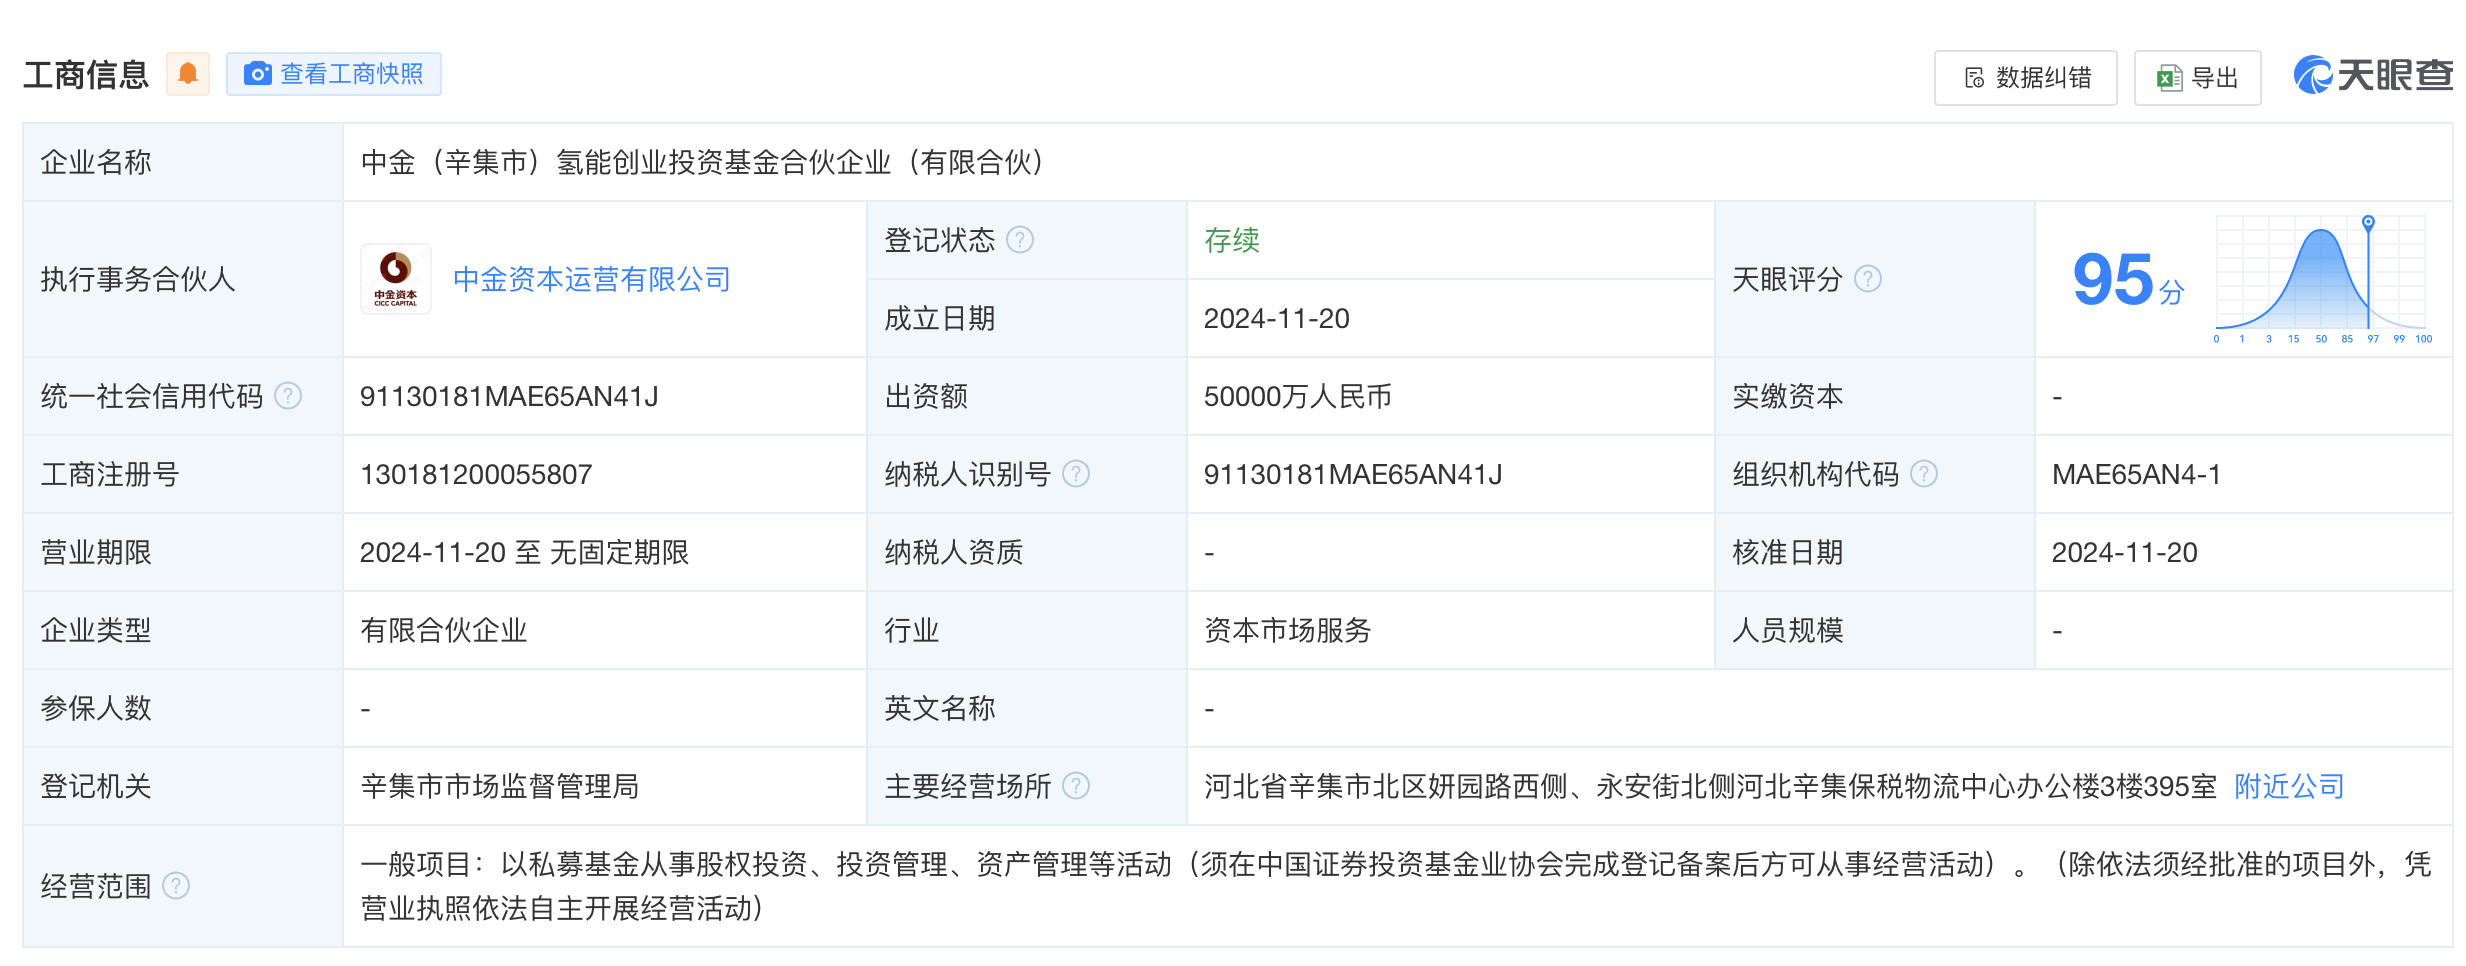
Task: Click the 2024-11-20 至 无固定期限 value
Action: click(524, 552)
